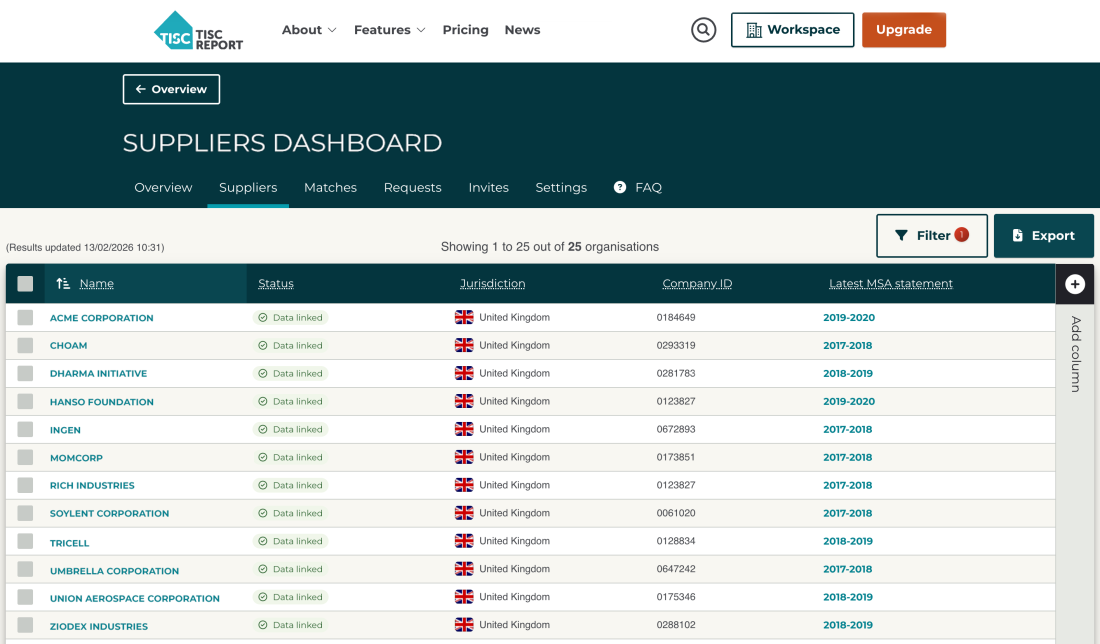
Task: Expand the Features dropdown menu
Action: click(x=389, y=30)
